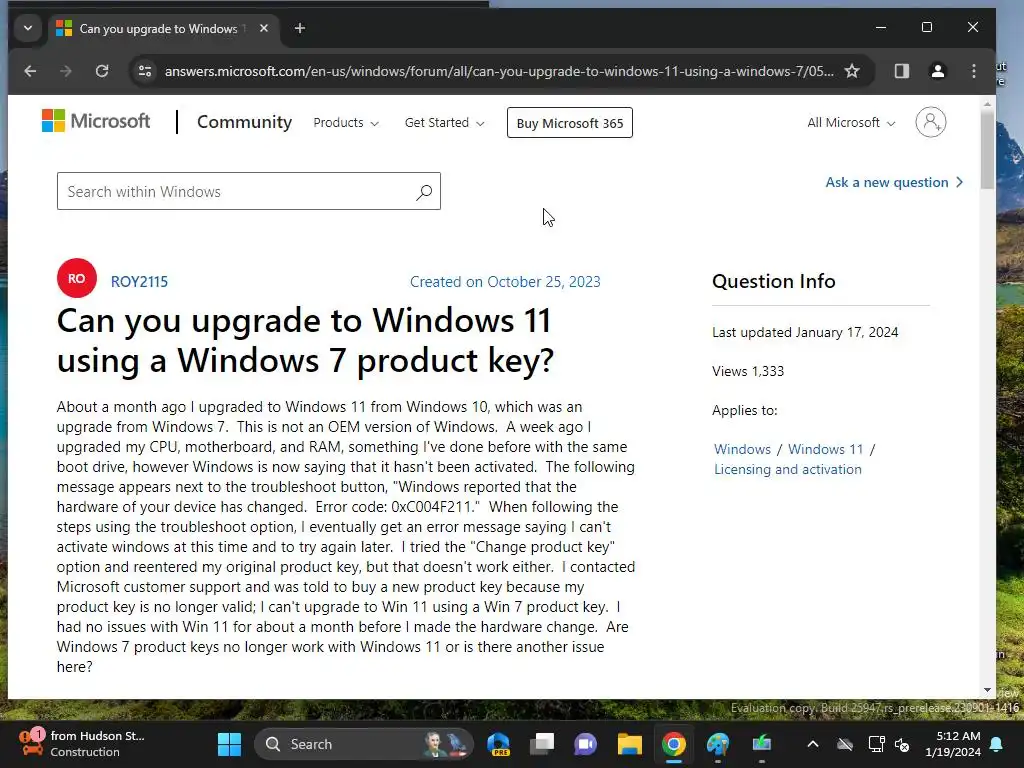Viewport: 1024px width, 768px height.
Task: Open Microsoft Edge from taskbar
Action: pos(498,744)
